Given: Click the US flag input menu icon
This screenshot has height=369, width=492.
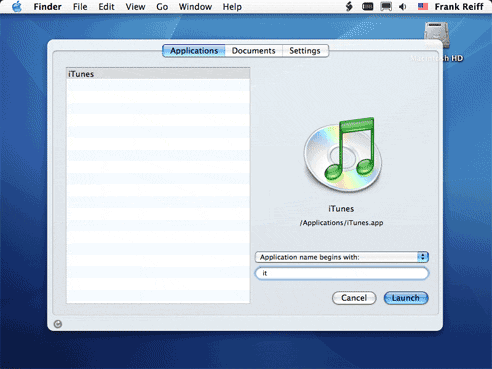Looking at the screenshot, I should 423,6.
